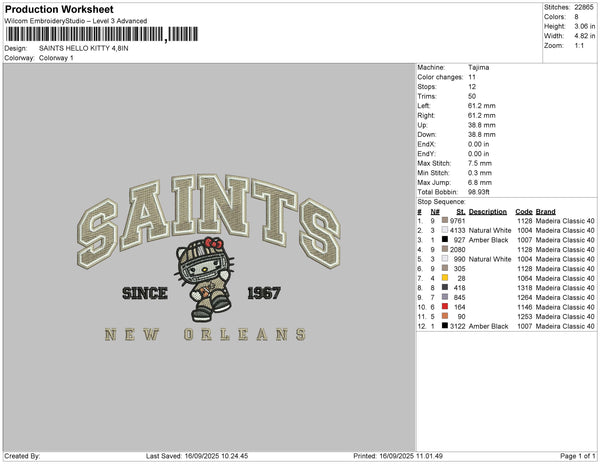Viewport: 600px width, 464px height.
Task: Select the Amber Black swatch in the 3122 stitch row
Action: click(x=445, y=326)
